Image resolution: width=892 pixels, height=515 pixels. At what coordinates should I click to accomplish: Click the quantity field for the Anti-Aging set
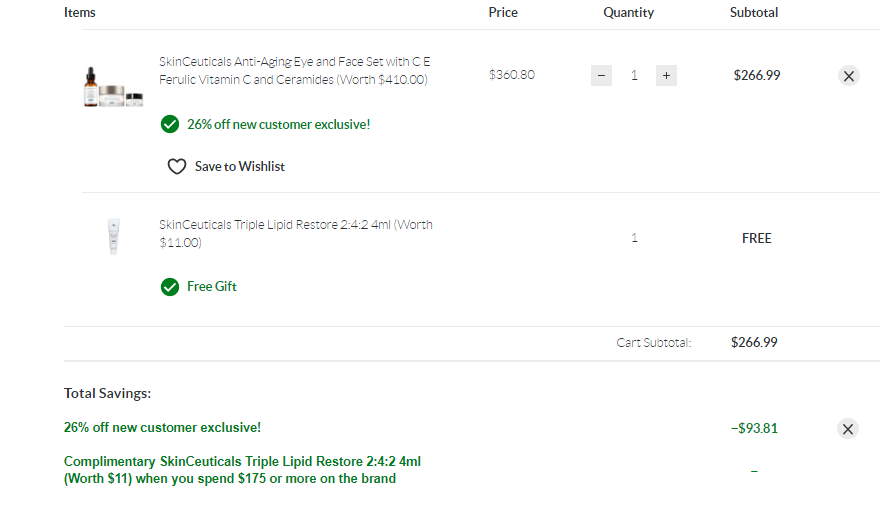(634, 75)
